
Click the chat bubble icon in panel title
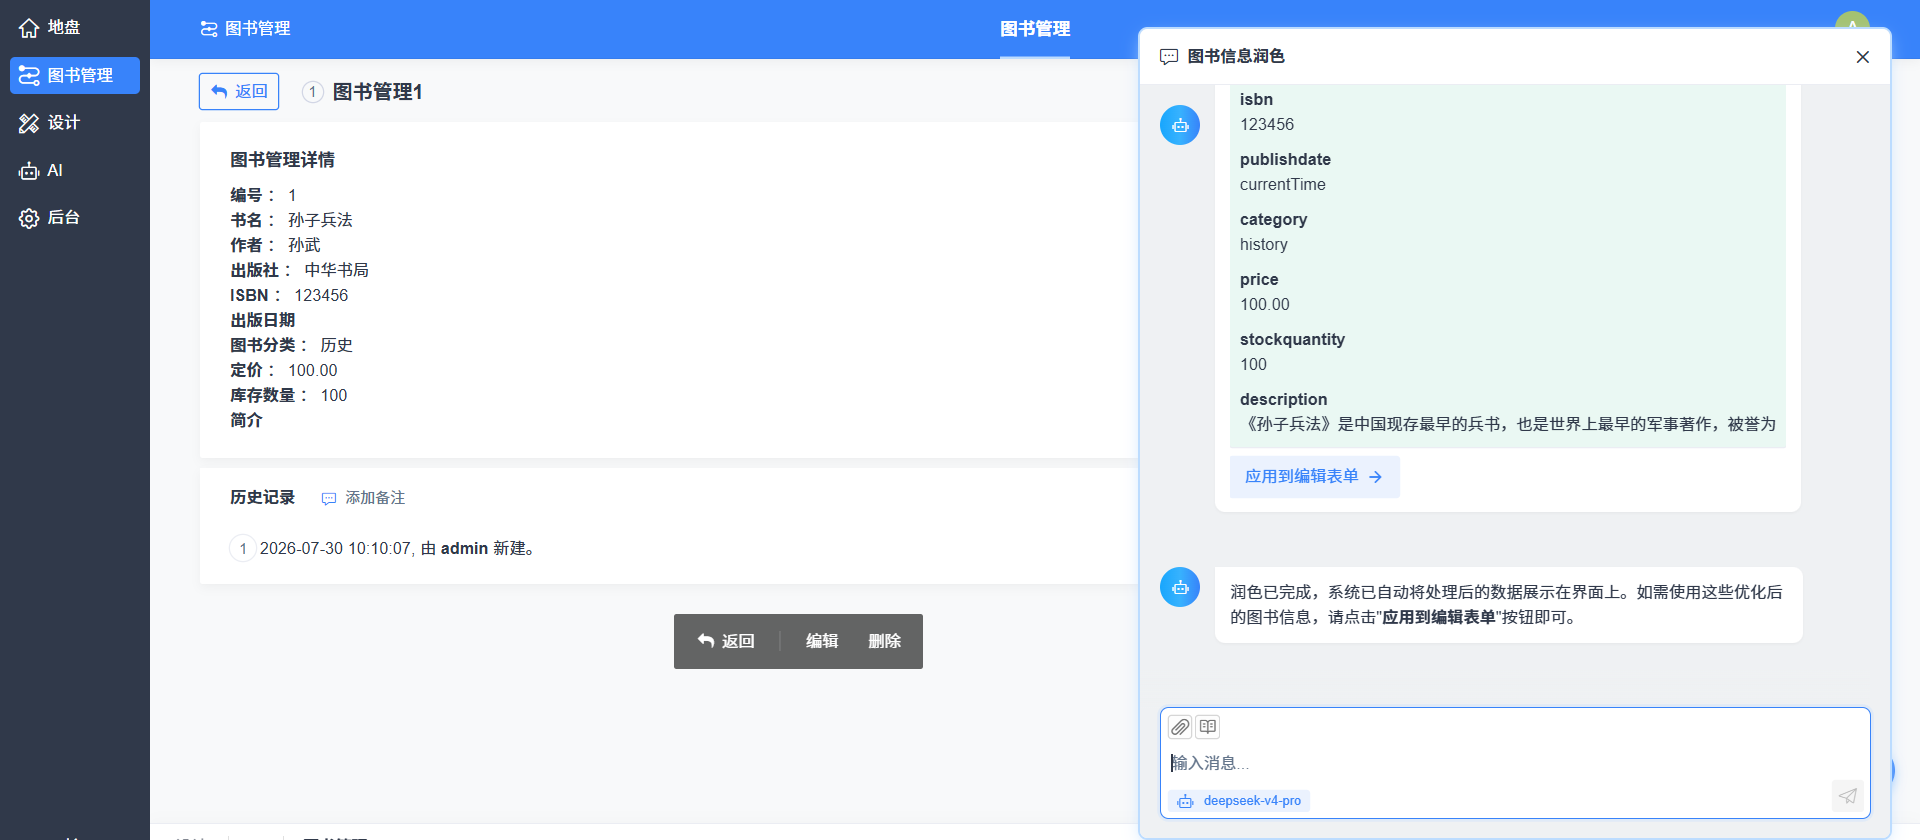pos(1169,57)
